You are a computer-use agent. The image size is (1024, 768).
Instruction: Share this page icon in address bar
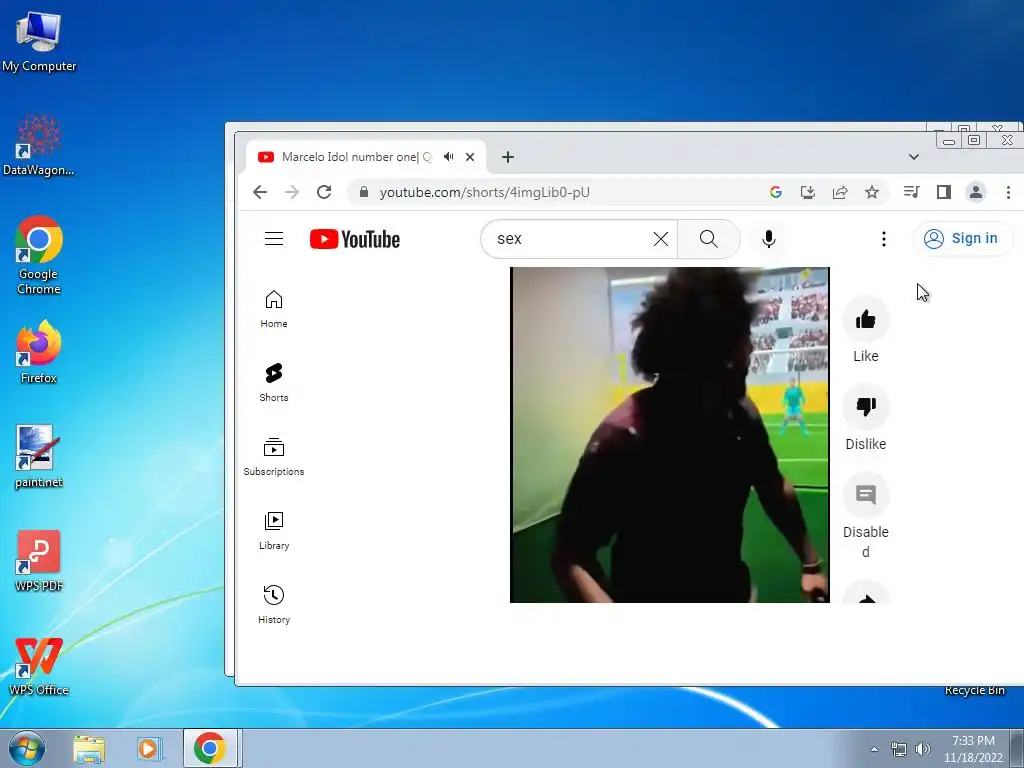840,192
